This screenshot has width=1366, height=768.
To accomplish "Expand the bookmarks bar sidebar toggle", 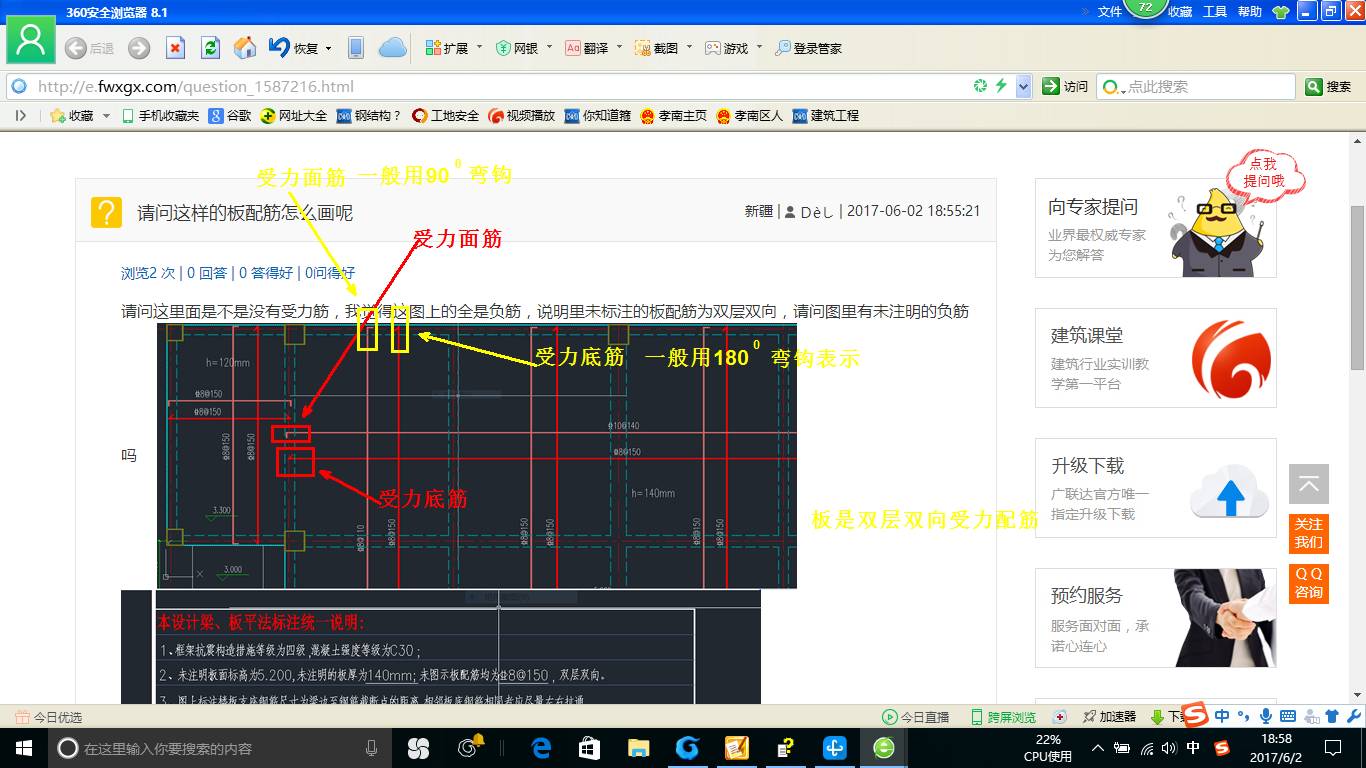I will click(x=20, y=116).
